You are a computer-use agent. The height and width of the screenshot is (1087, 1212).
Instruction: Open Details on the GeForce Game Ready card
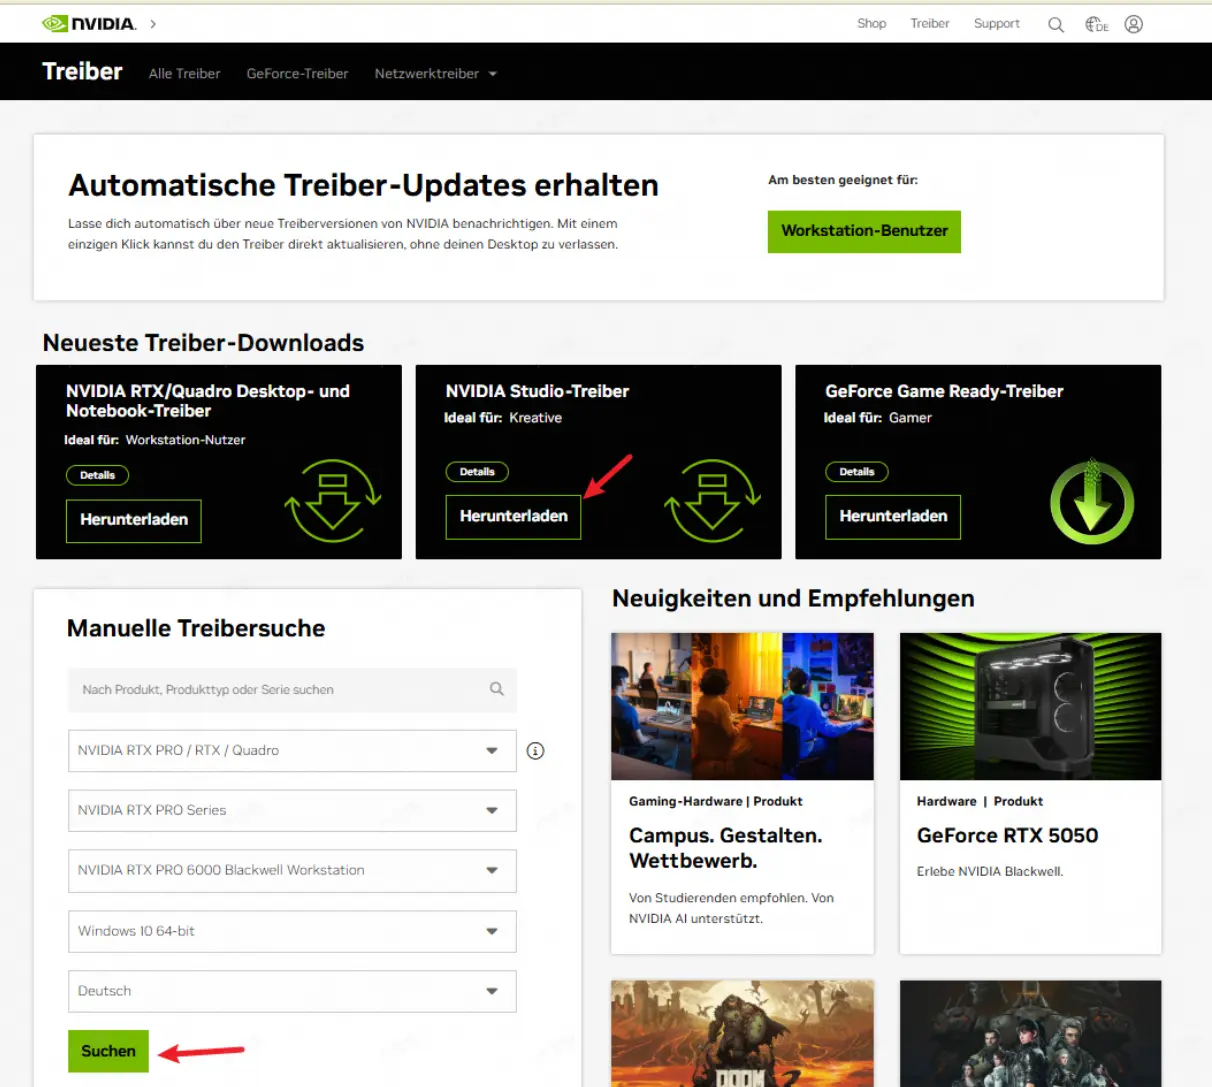coord(857,471)
